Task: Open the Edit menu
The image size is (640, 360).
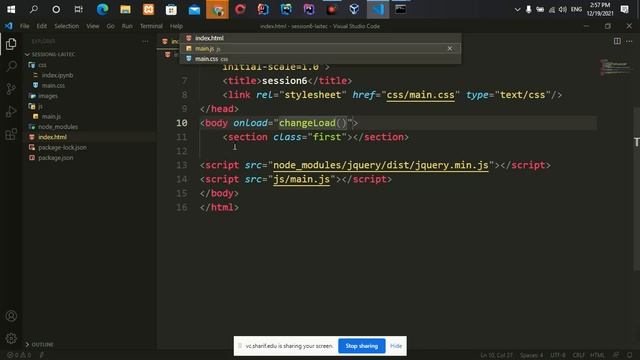Action: point(42,26)
